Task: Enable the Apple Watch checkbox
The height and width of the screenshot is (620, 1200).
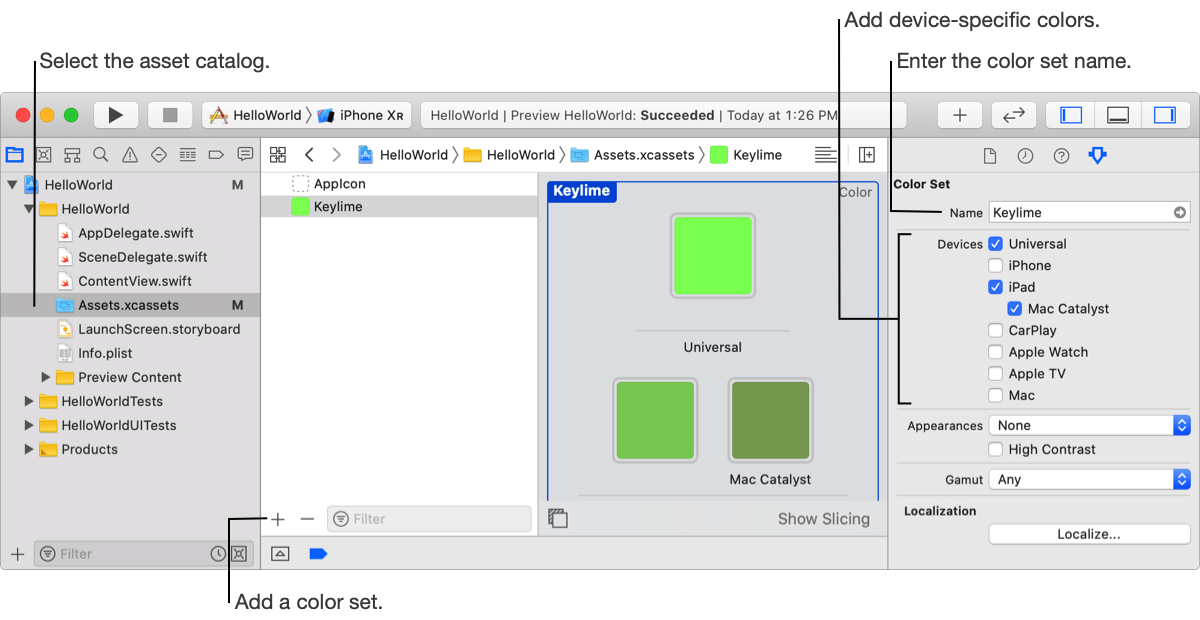Action: click(995, 352)
